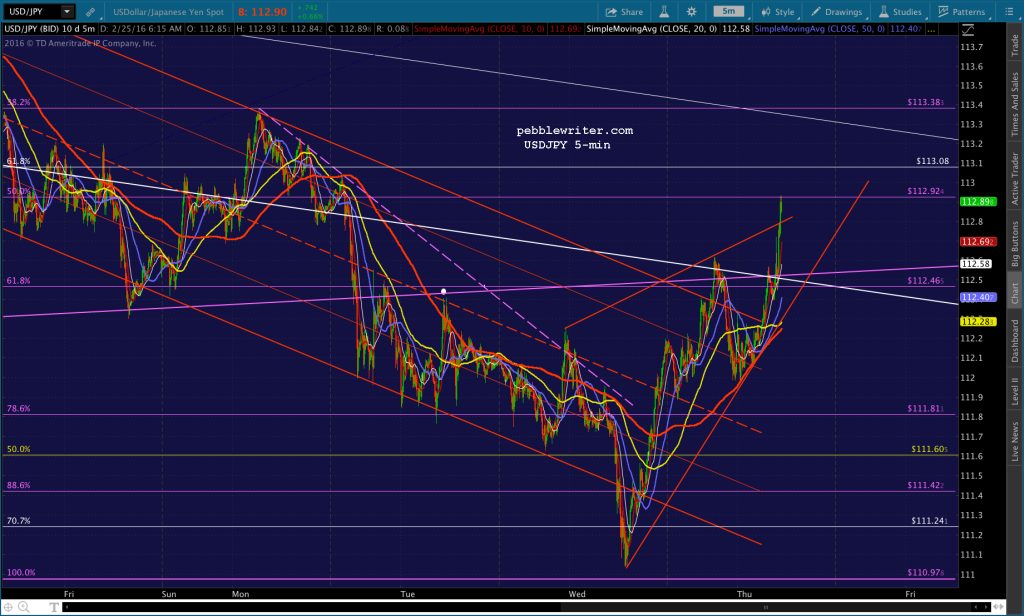Image resolution: width=1024 pixels, height=616 pixels.
Task: Click the 100.0% Fibonacci label
Action: pos(21,572)
